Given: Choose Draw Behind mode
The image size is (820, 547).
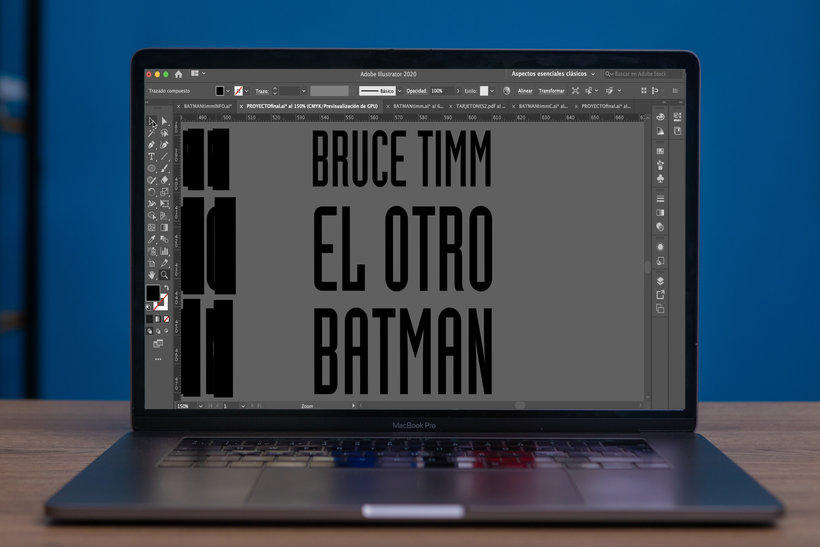Looking at the screenshot, I should (x=158, y=331).
